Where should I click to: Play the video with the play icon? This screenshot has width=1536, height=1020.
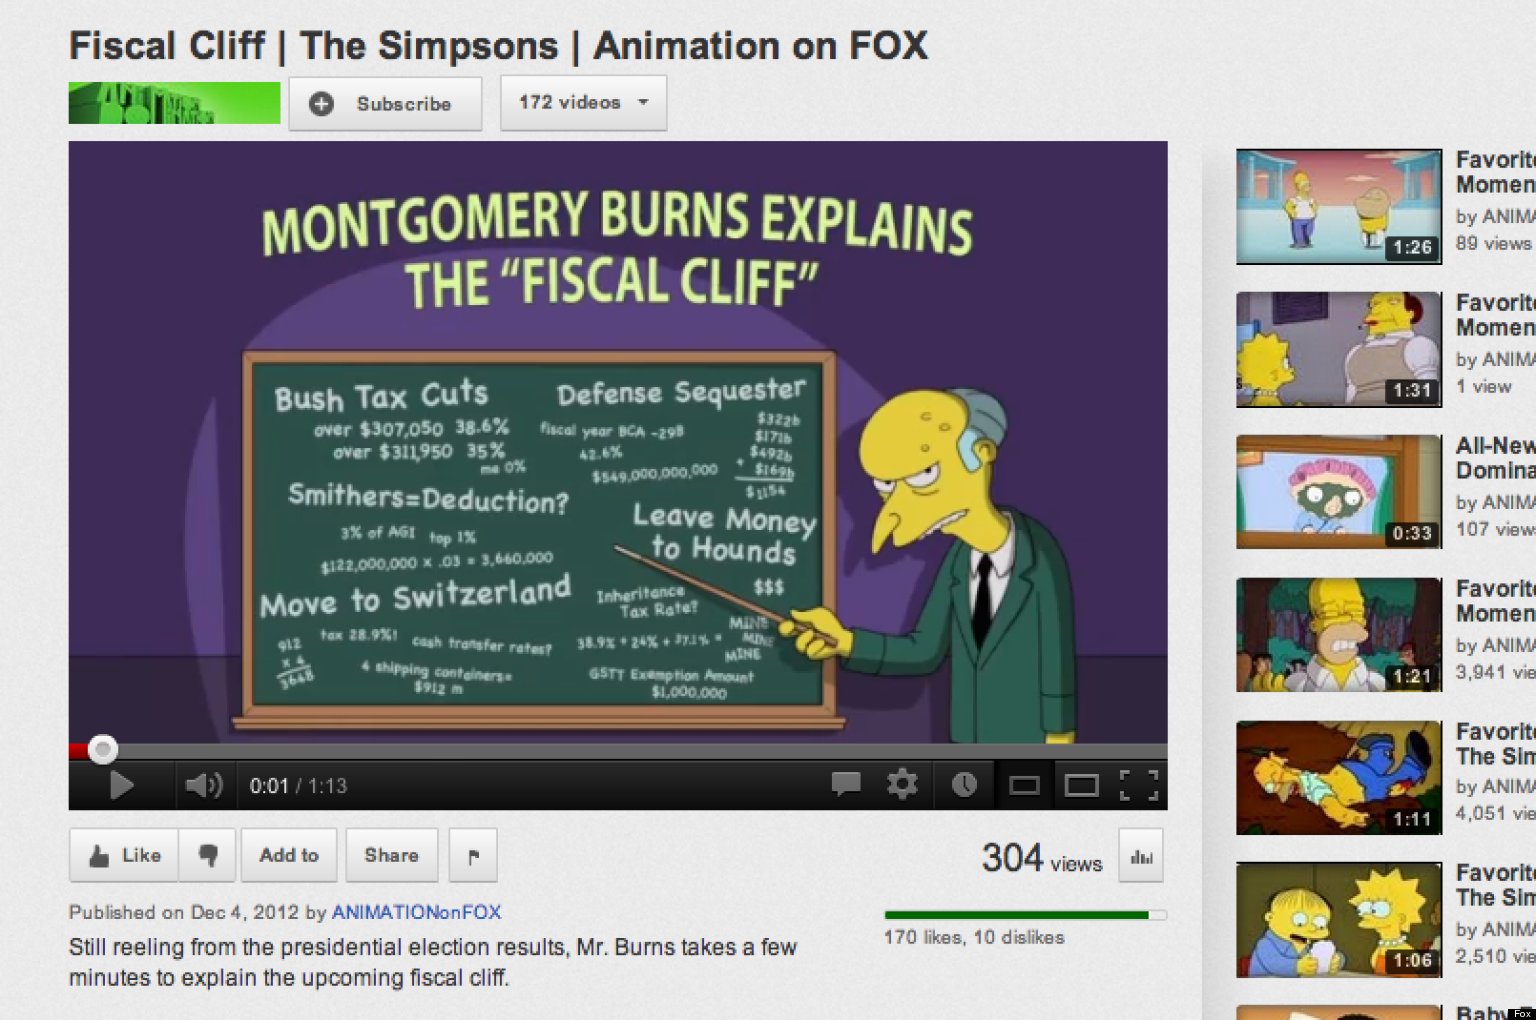tap(121, 785)
